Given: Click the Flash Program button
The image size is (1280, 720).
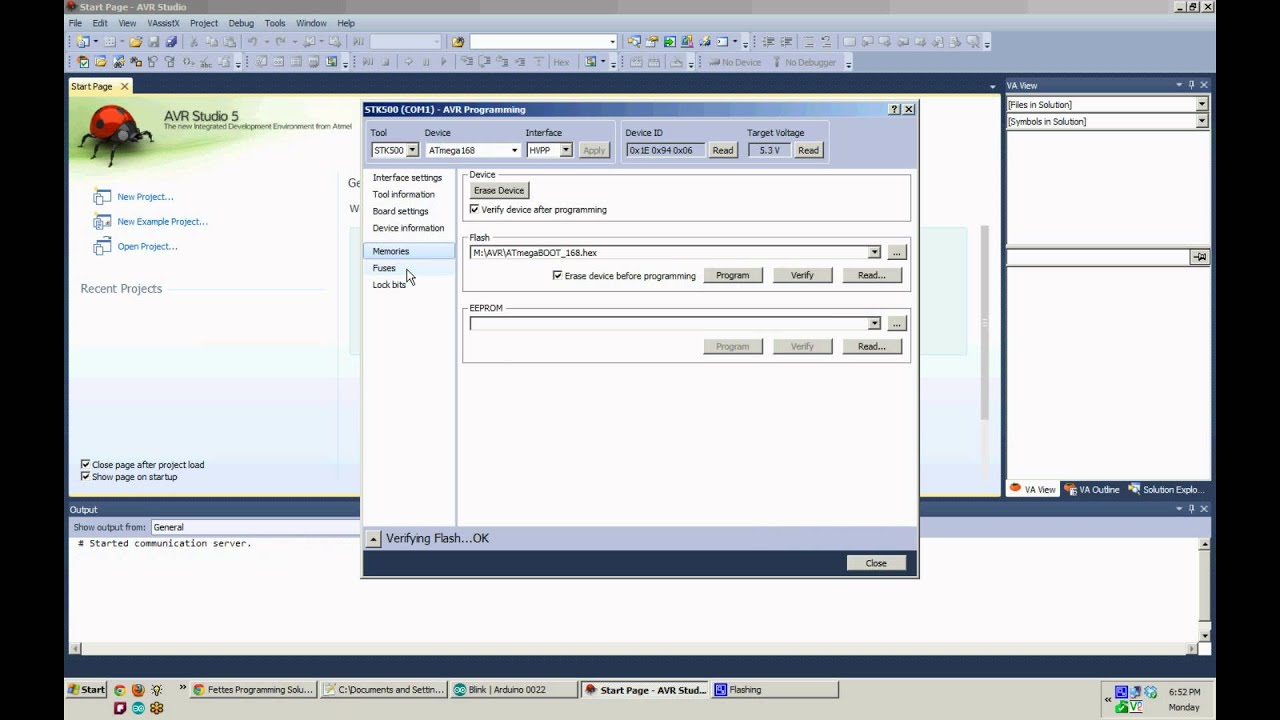Looking at the screenshot, I should pos(732,275).
